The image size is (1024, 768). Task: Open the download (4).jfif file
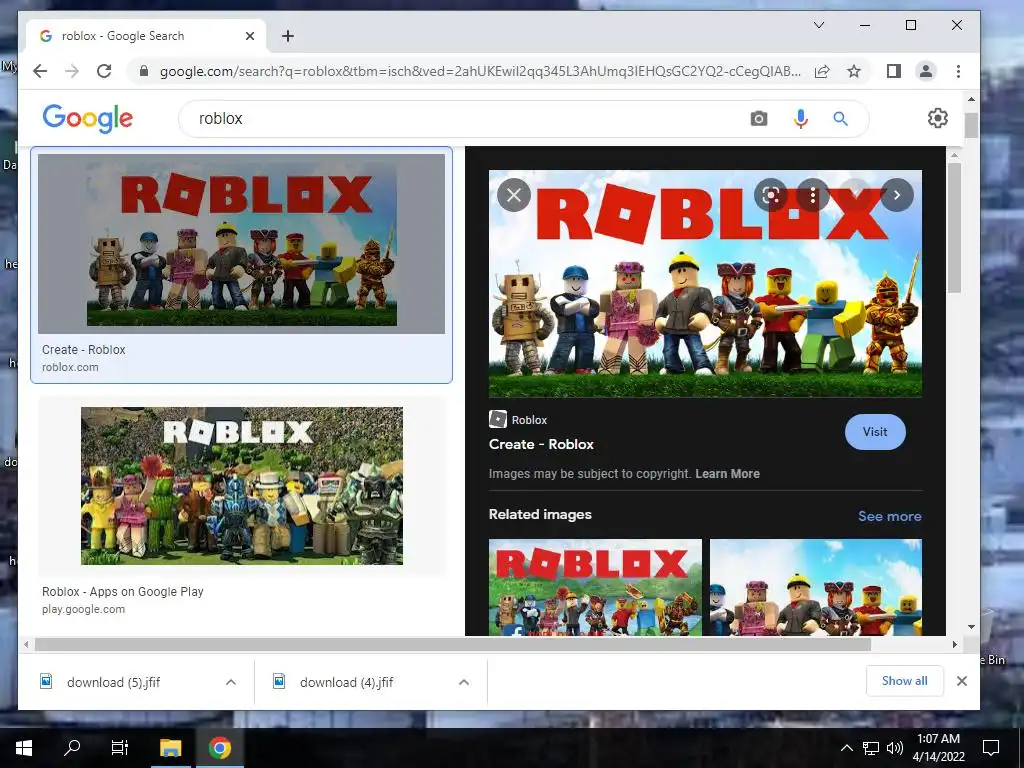click(346, 682)
